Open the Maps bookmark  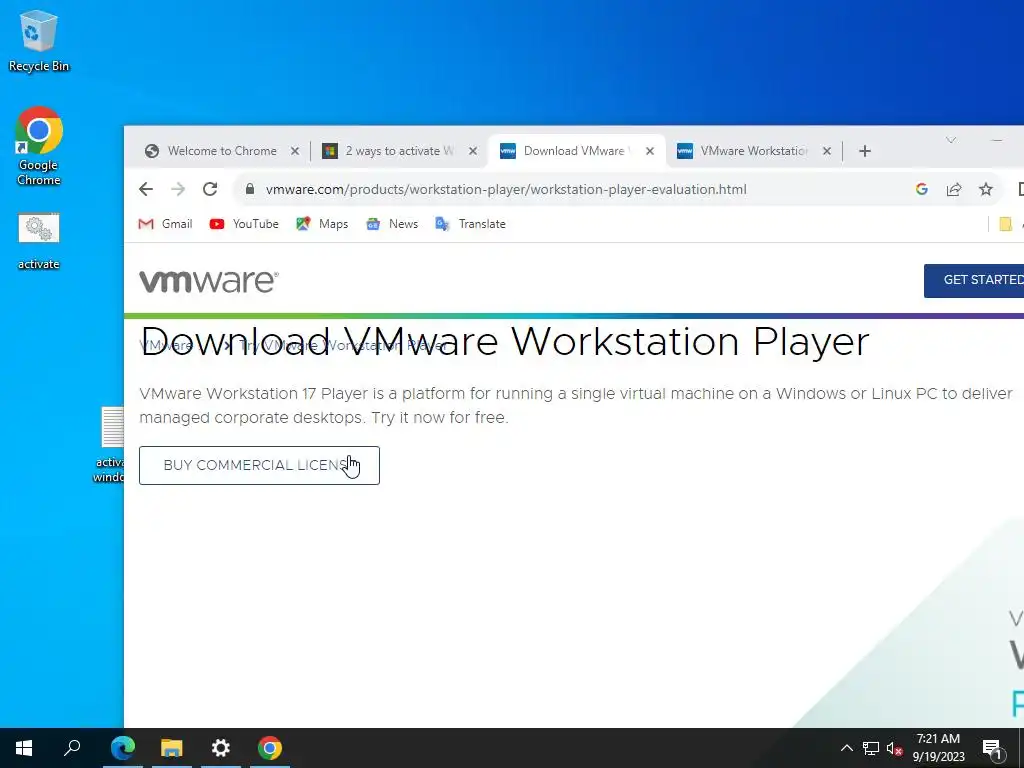pos(322,224)
